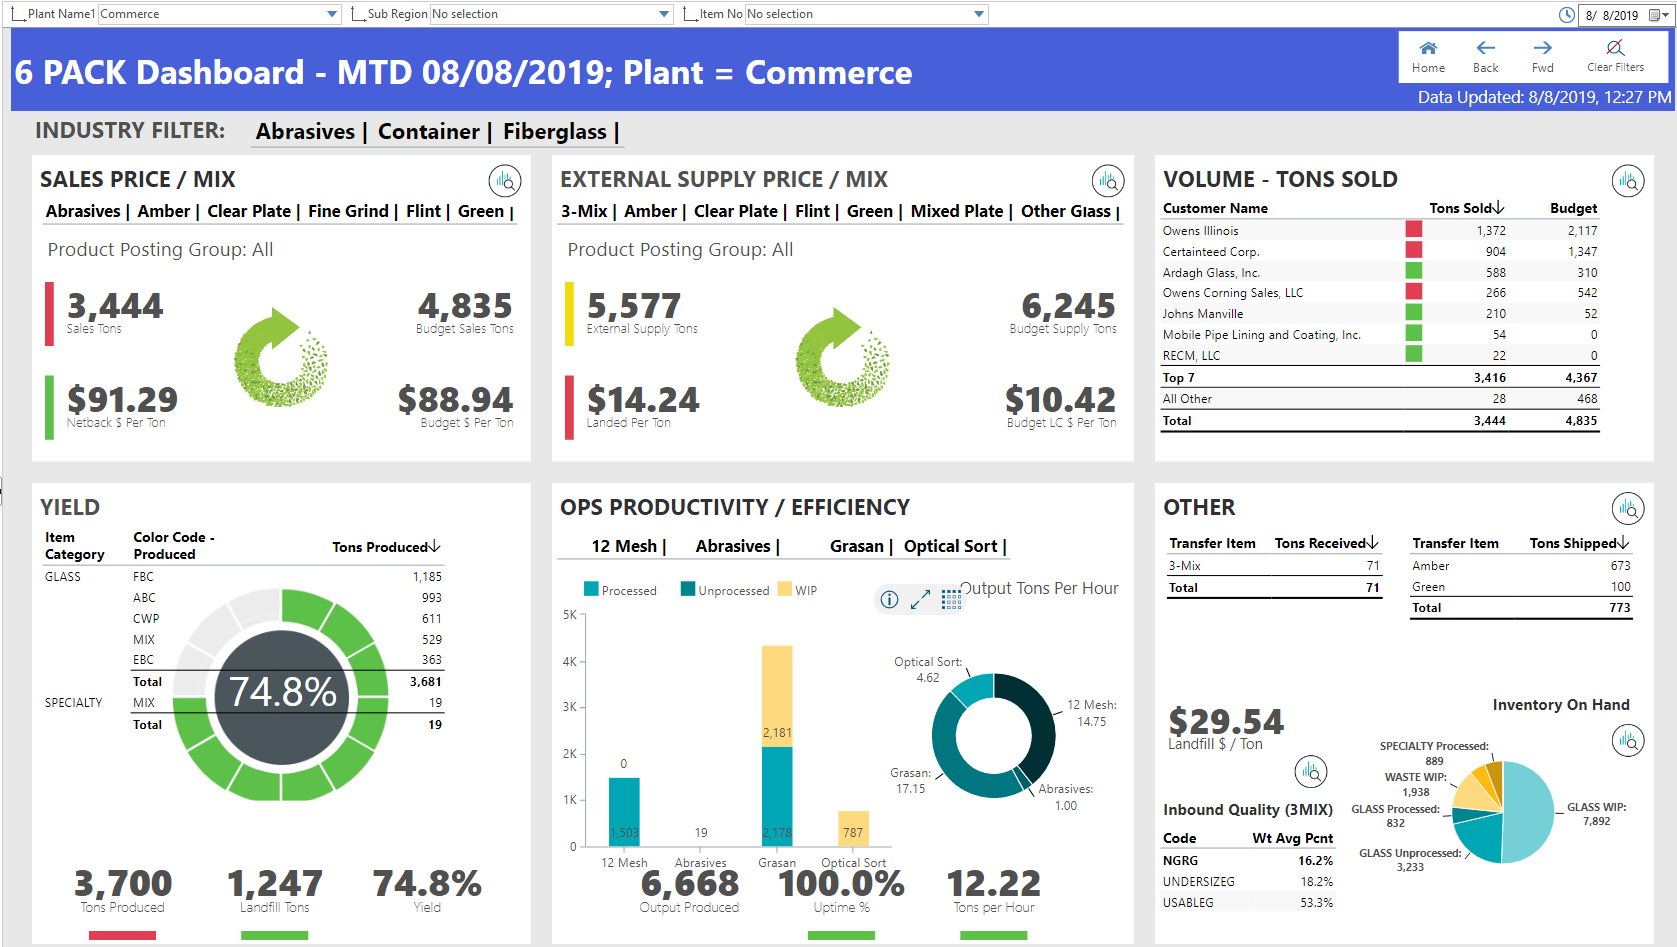Click the Home navigation icon

tap(1428, 49)
